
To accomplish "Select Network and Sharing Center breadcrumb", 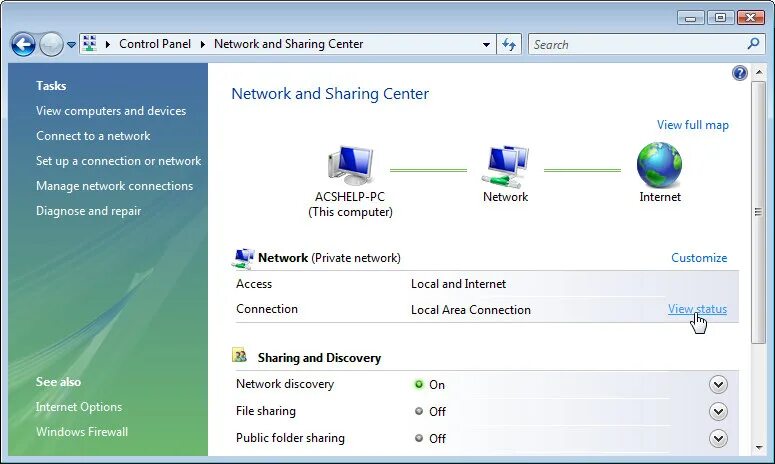I will coord(288,44).
